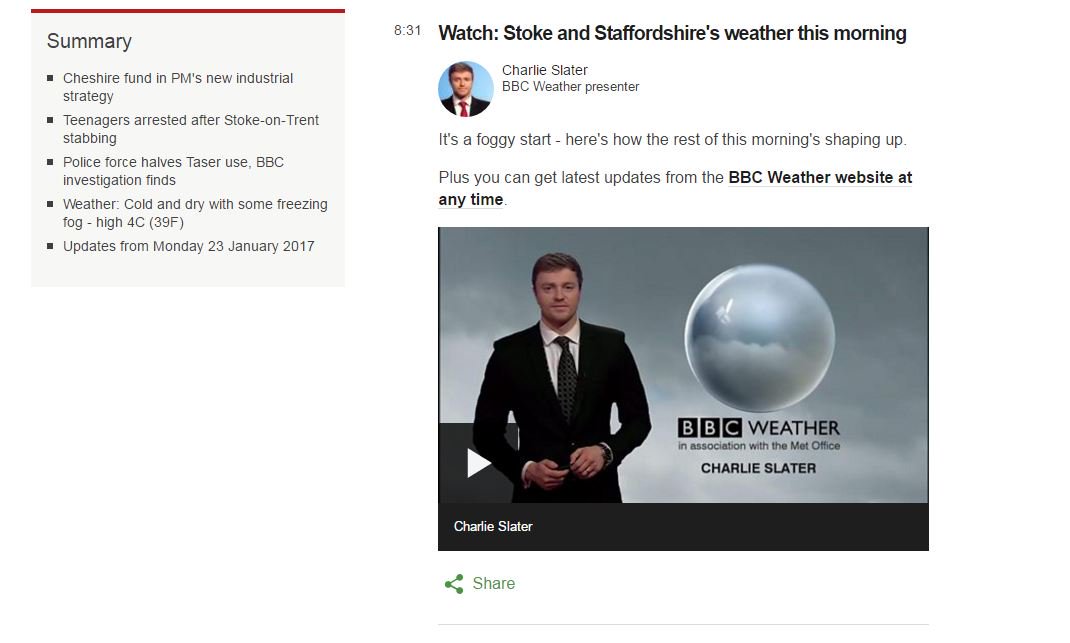This screenshot has height=643, width=1070.
Task: Select Teenagers arrested after Stoke-on-Trent stabbing
Action: (191, 129)
